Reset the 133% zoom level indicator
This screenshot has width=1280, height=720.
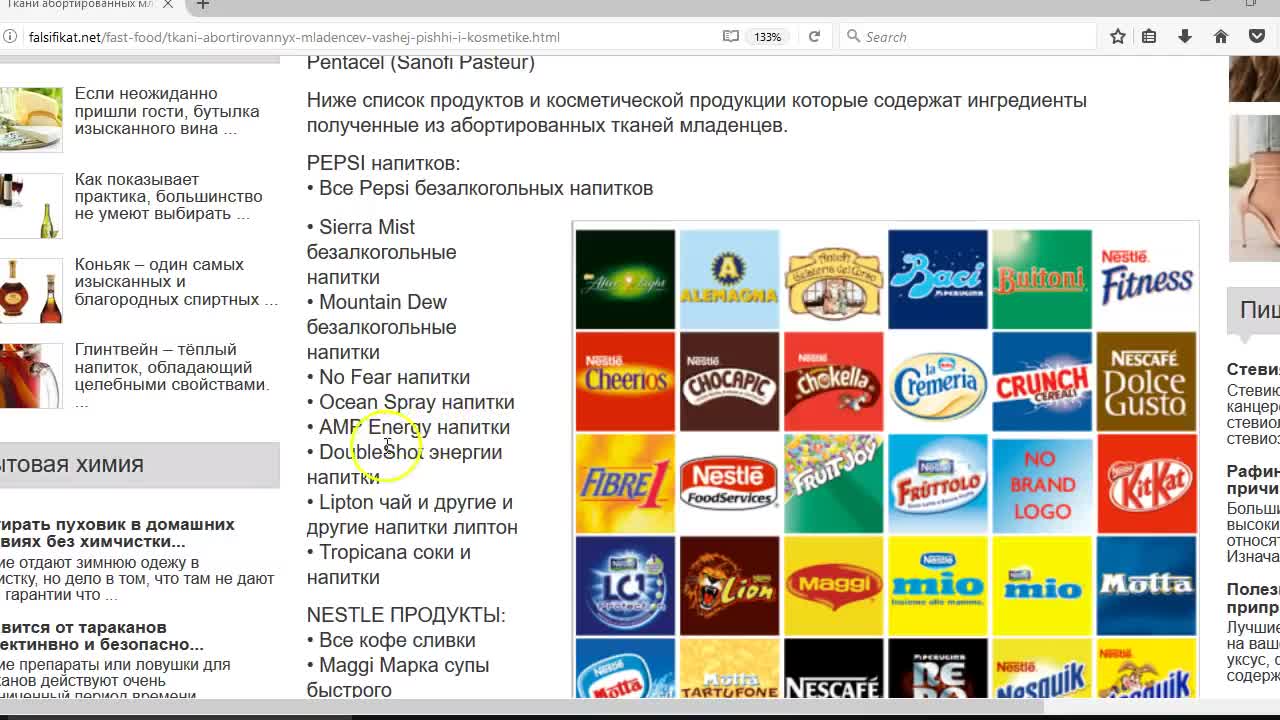point(768,37)
